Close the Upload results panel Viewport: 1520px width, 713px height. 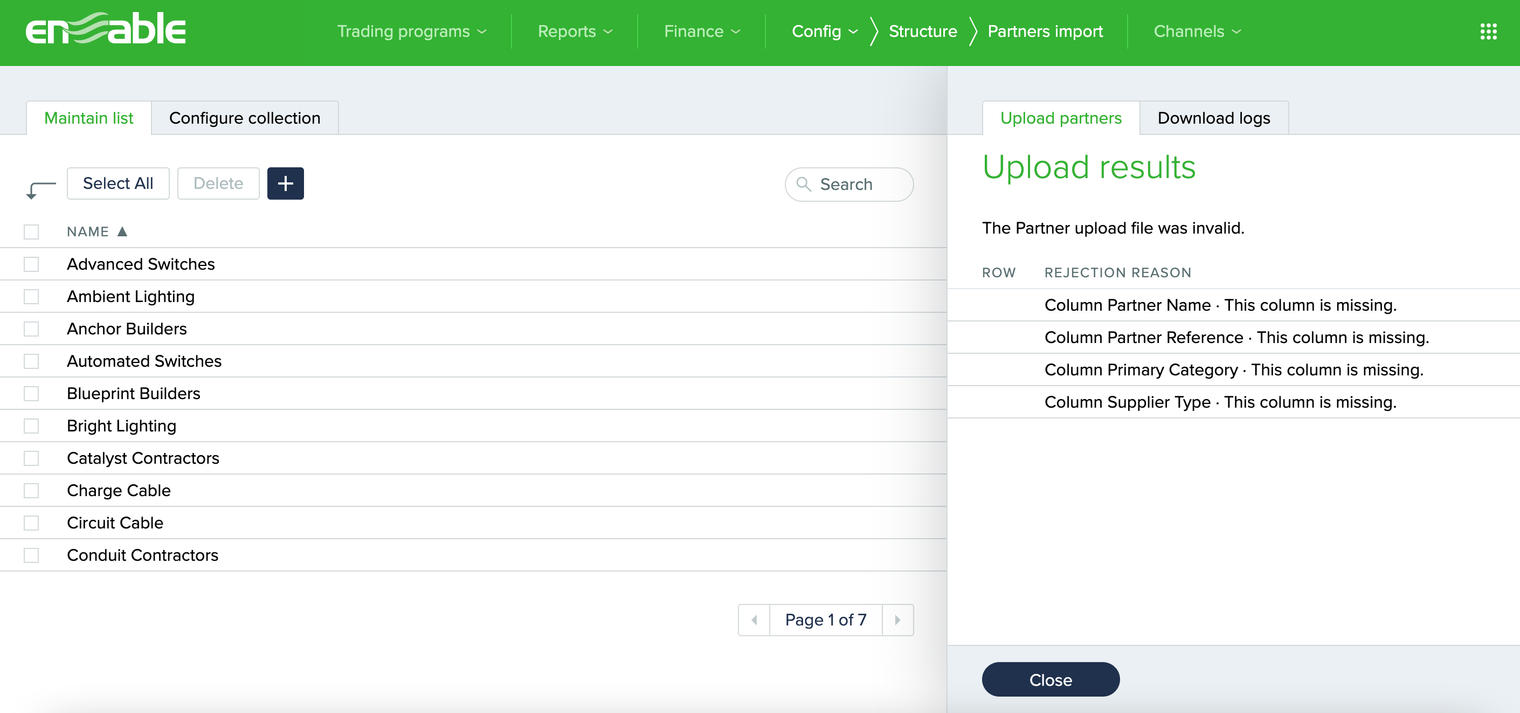click(1051, 679)
